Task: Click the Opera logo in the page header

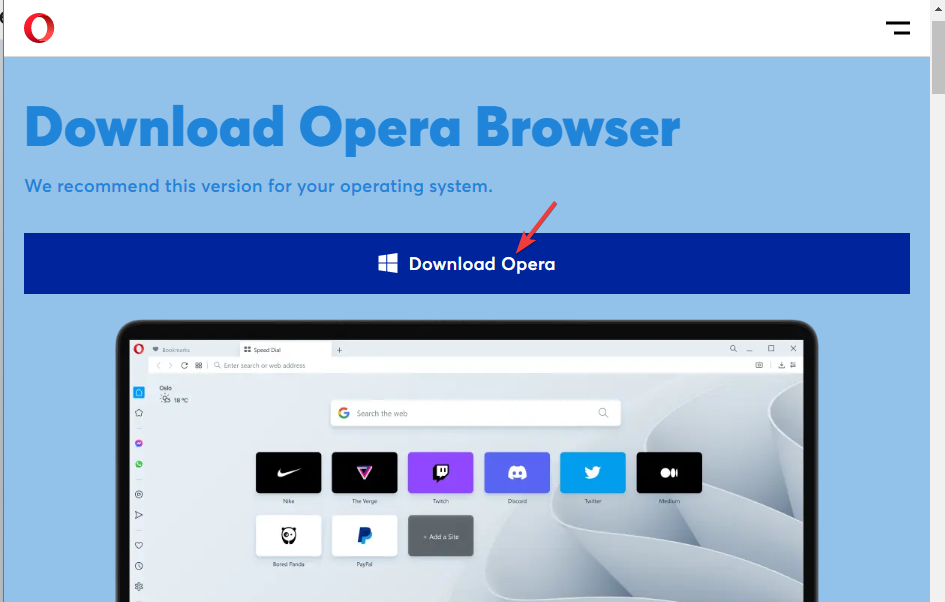Action: coord(39,28)
